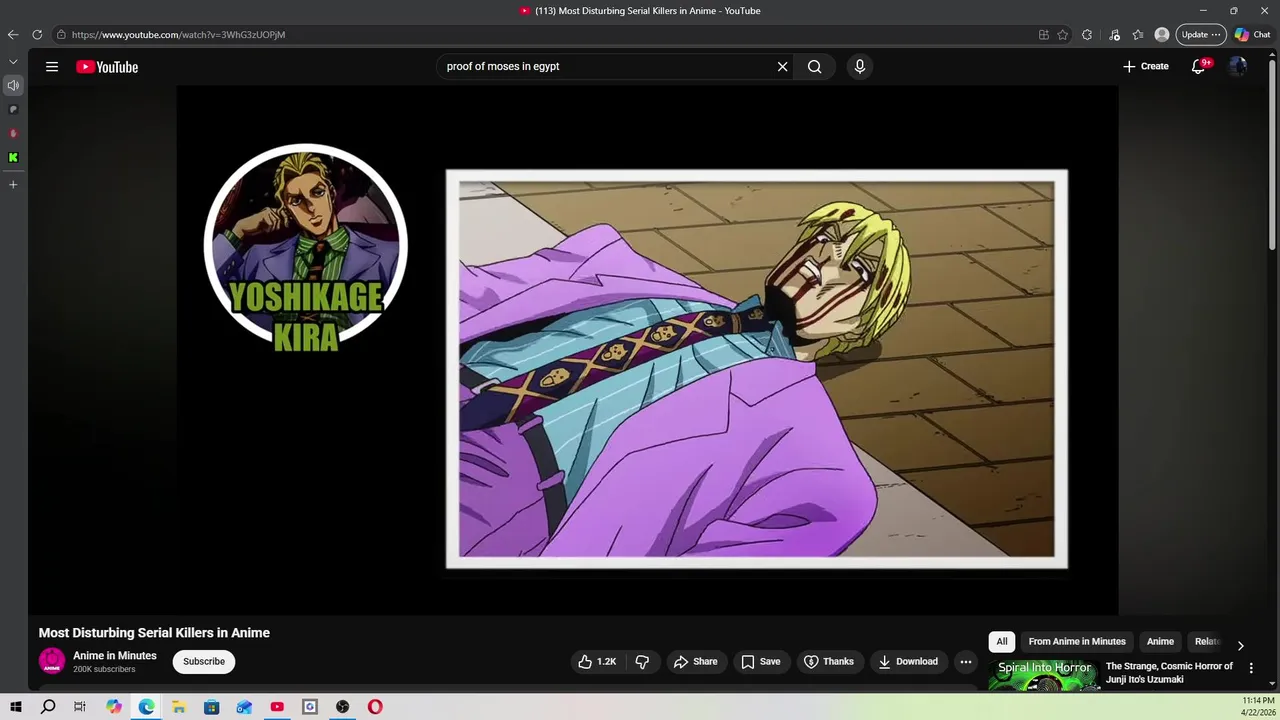Open YouTube notifications bell
Viewport: 1280px width, 720px height.
coord(1198,67)
